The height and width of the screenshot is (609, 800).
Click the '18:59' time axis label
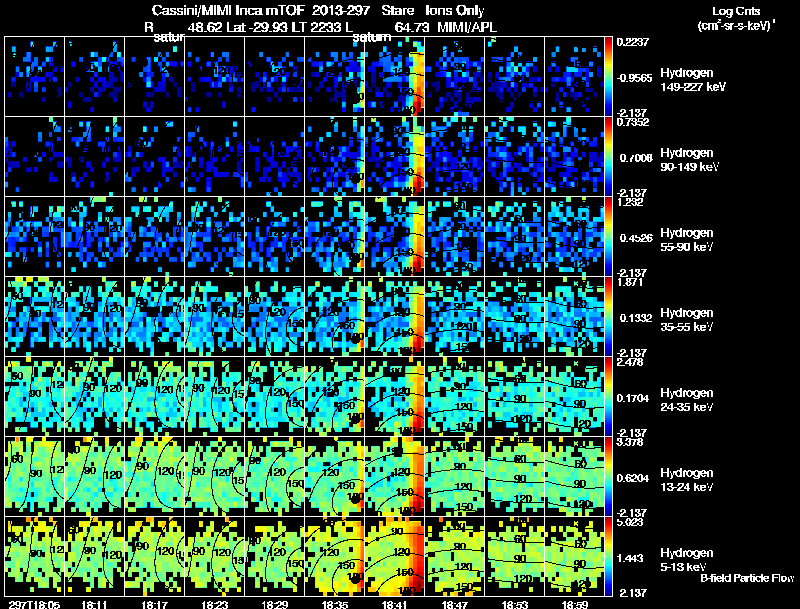click(x=575, y=604)
